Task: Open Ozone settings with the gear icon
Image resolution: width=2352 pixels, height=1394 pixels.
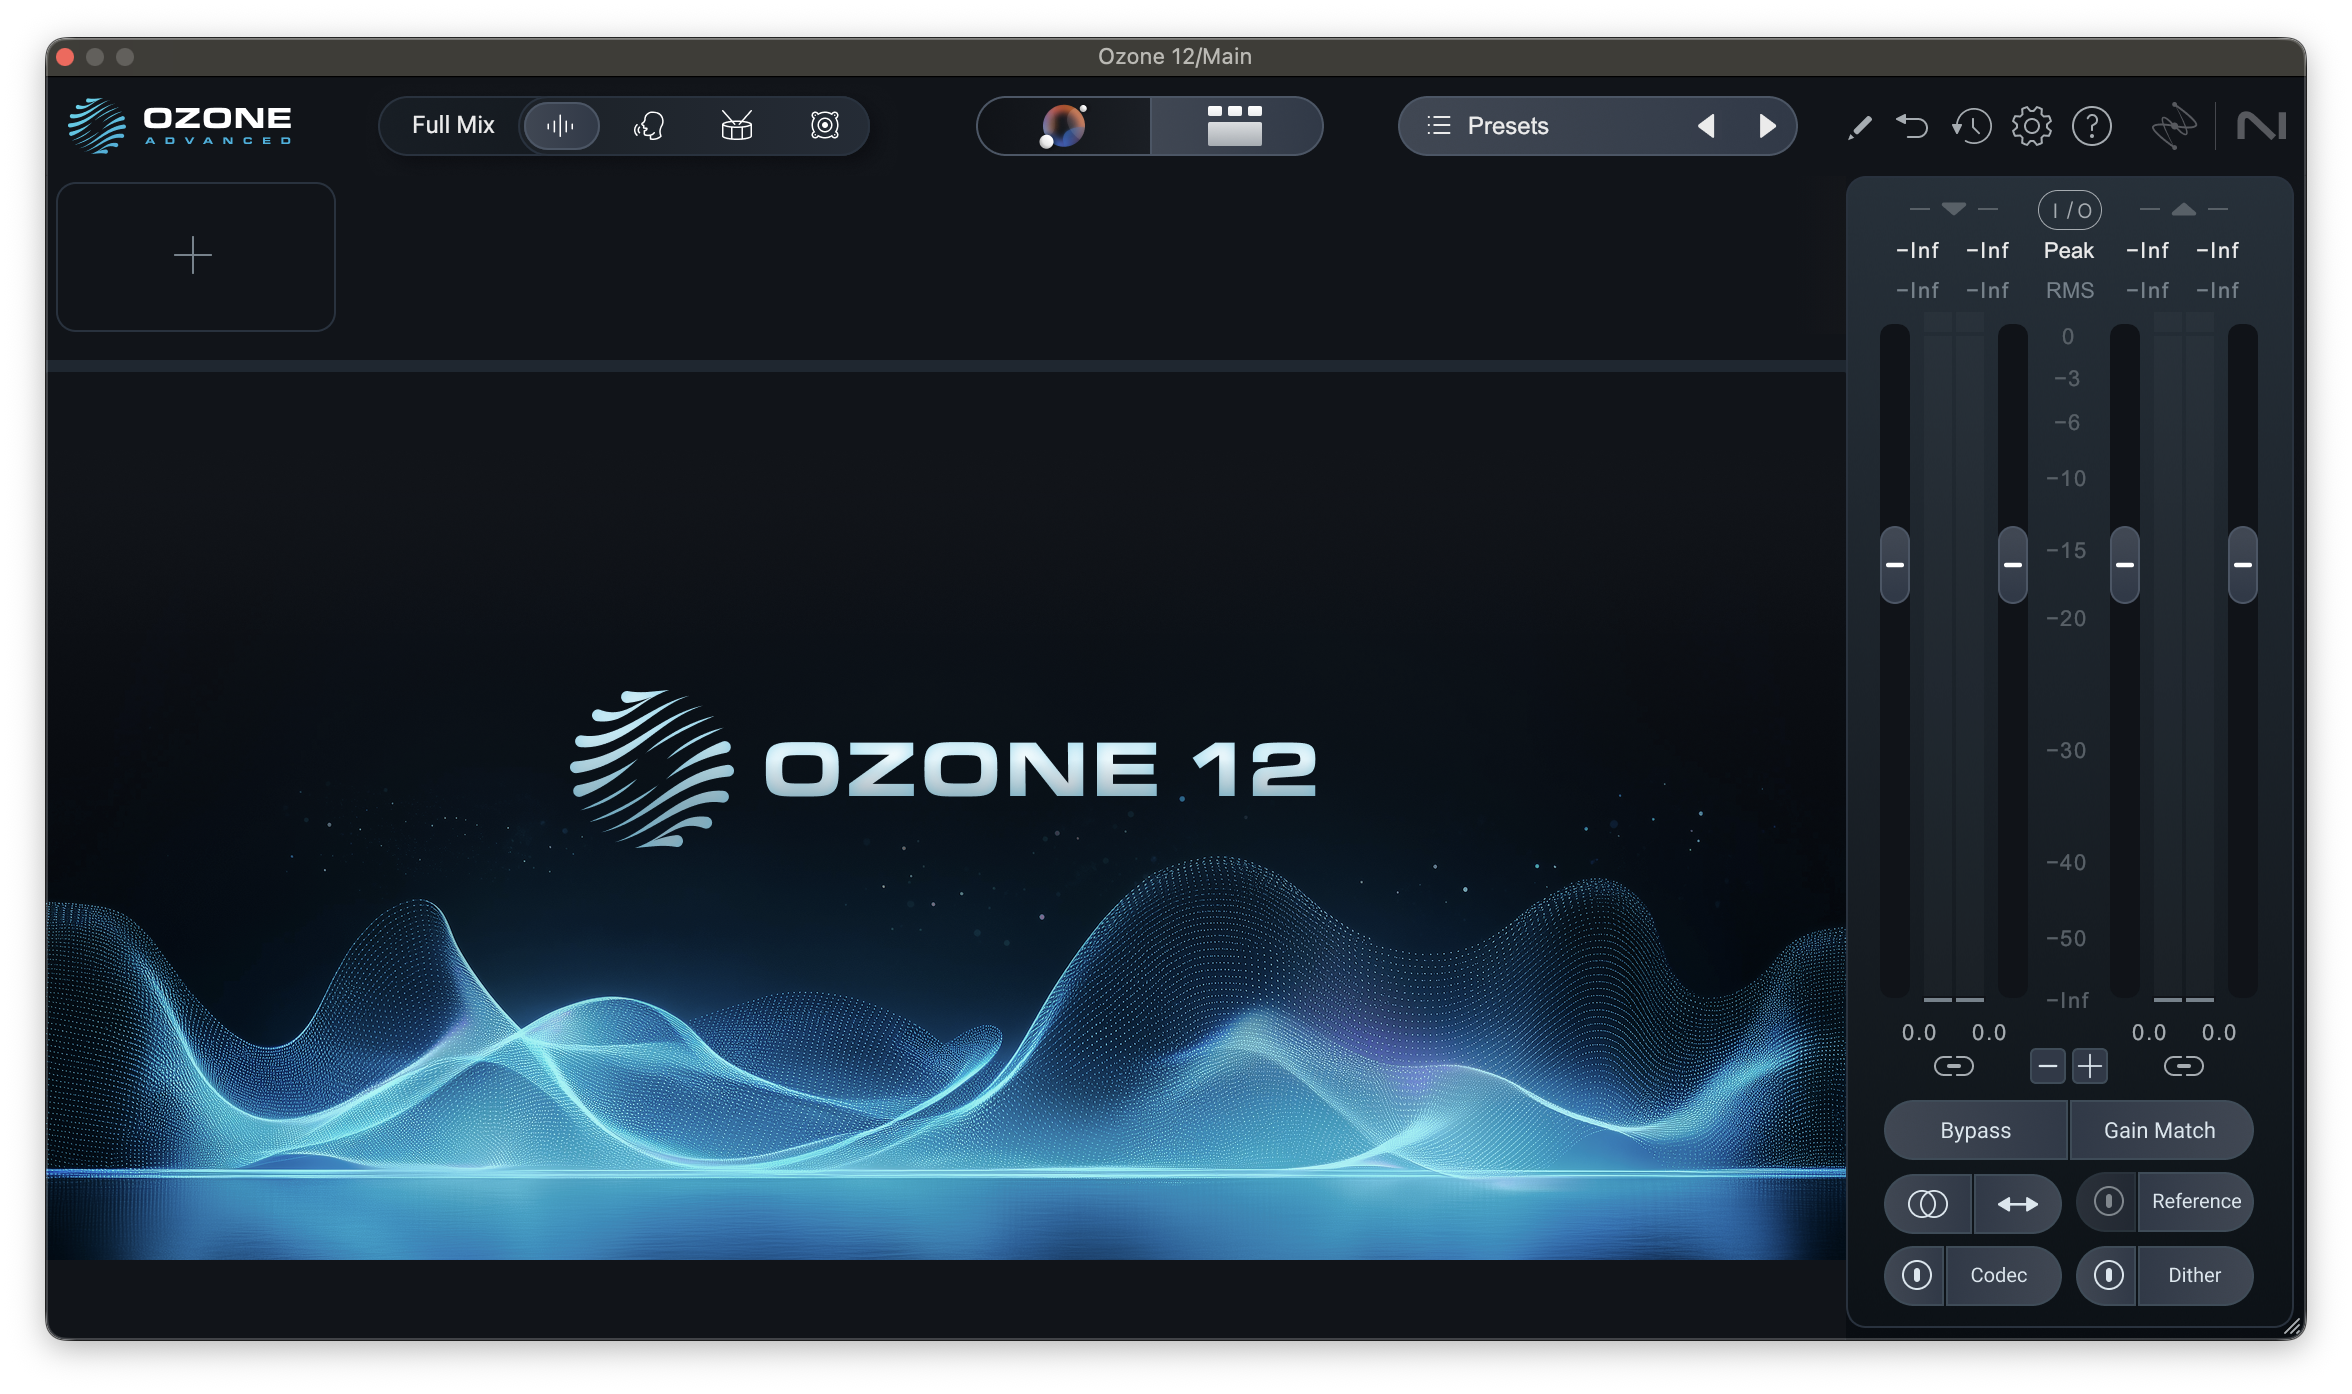Action: click(x=2031, y=125)
